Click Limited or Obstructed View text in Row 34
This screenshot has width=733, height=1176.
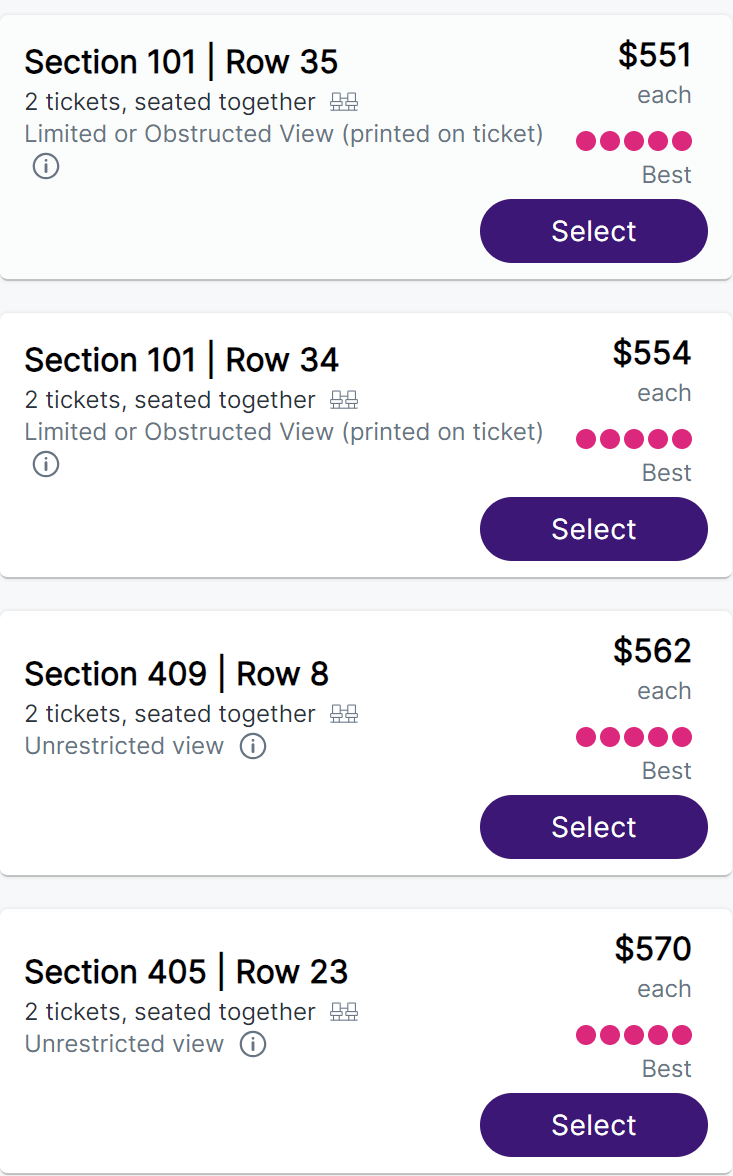[x=283, y=432]
